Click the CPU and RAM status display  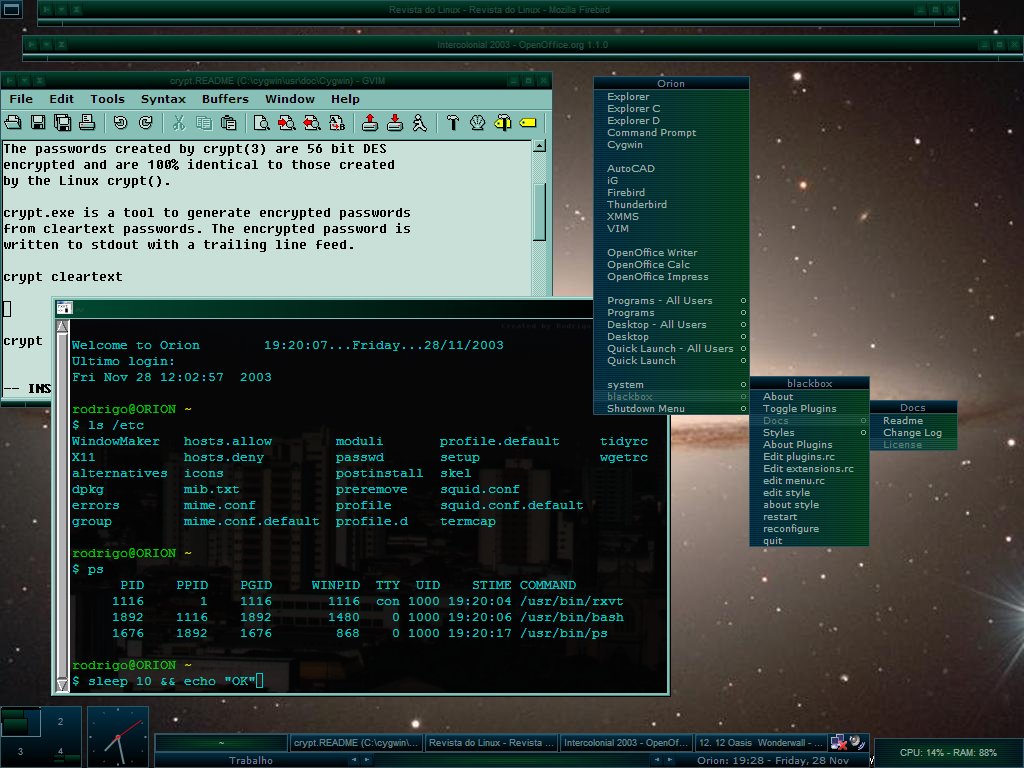[x=948, y=752]
